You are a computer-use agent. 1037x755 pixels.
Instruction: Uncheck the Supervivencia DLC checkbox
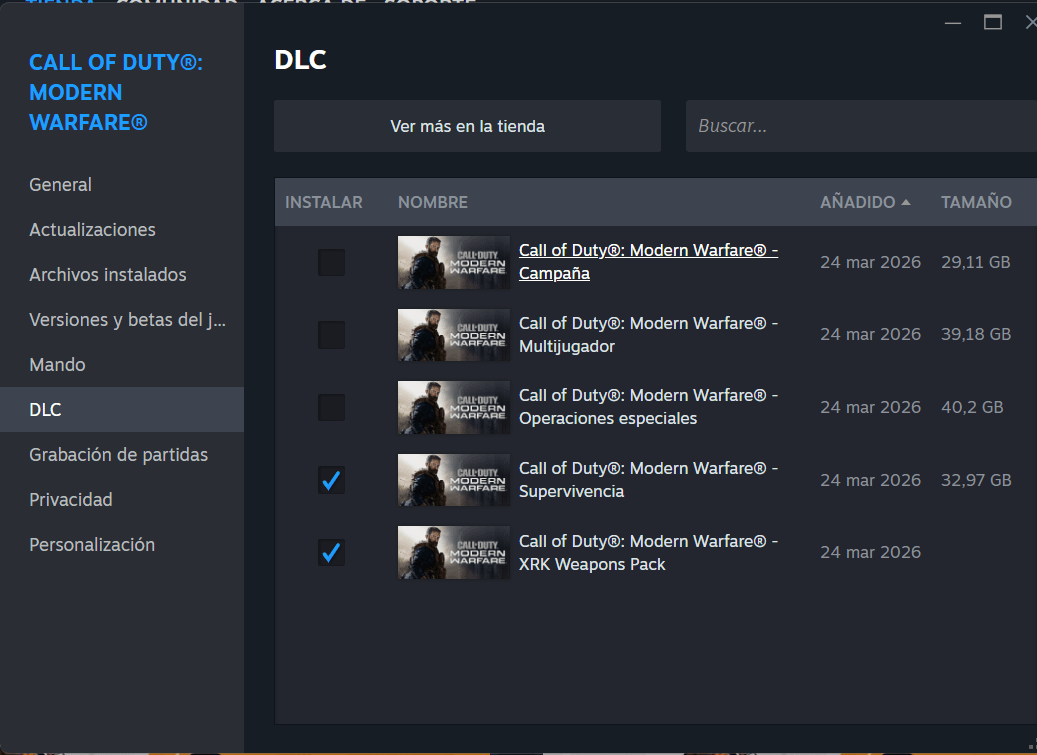coord(331,480)
